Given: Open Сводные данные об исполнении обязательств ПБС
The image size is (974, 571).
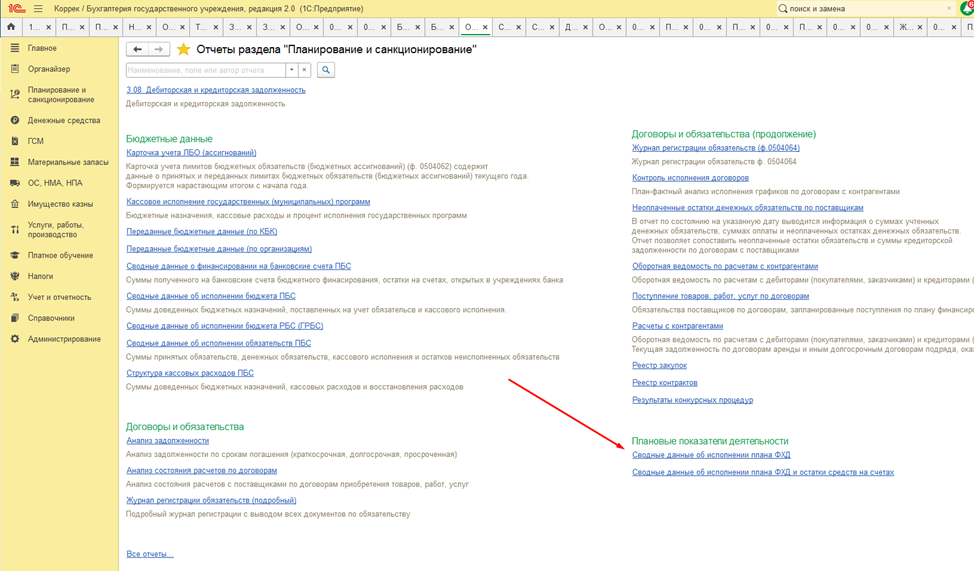Looking at the screenshot, I should click(x=219, y=344).
